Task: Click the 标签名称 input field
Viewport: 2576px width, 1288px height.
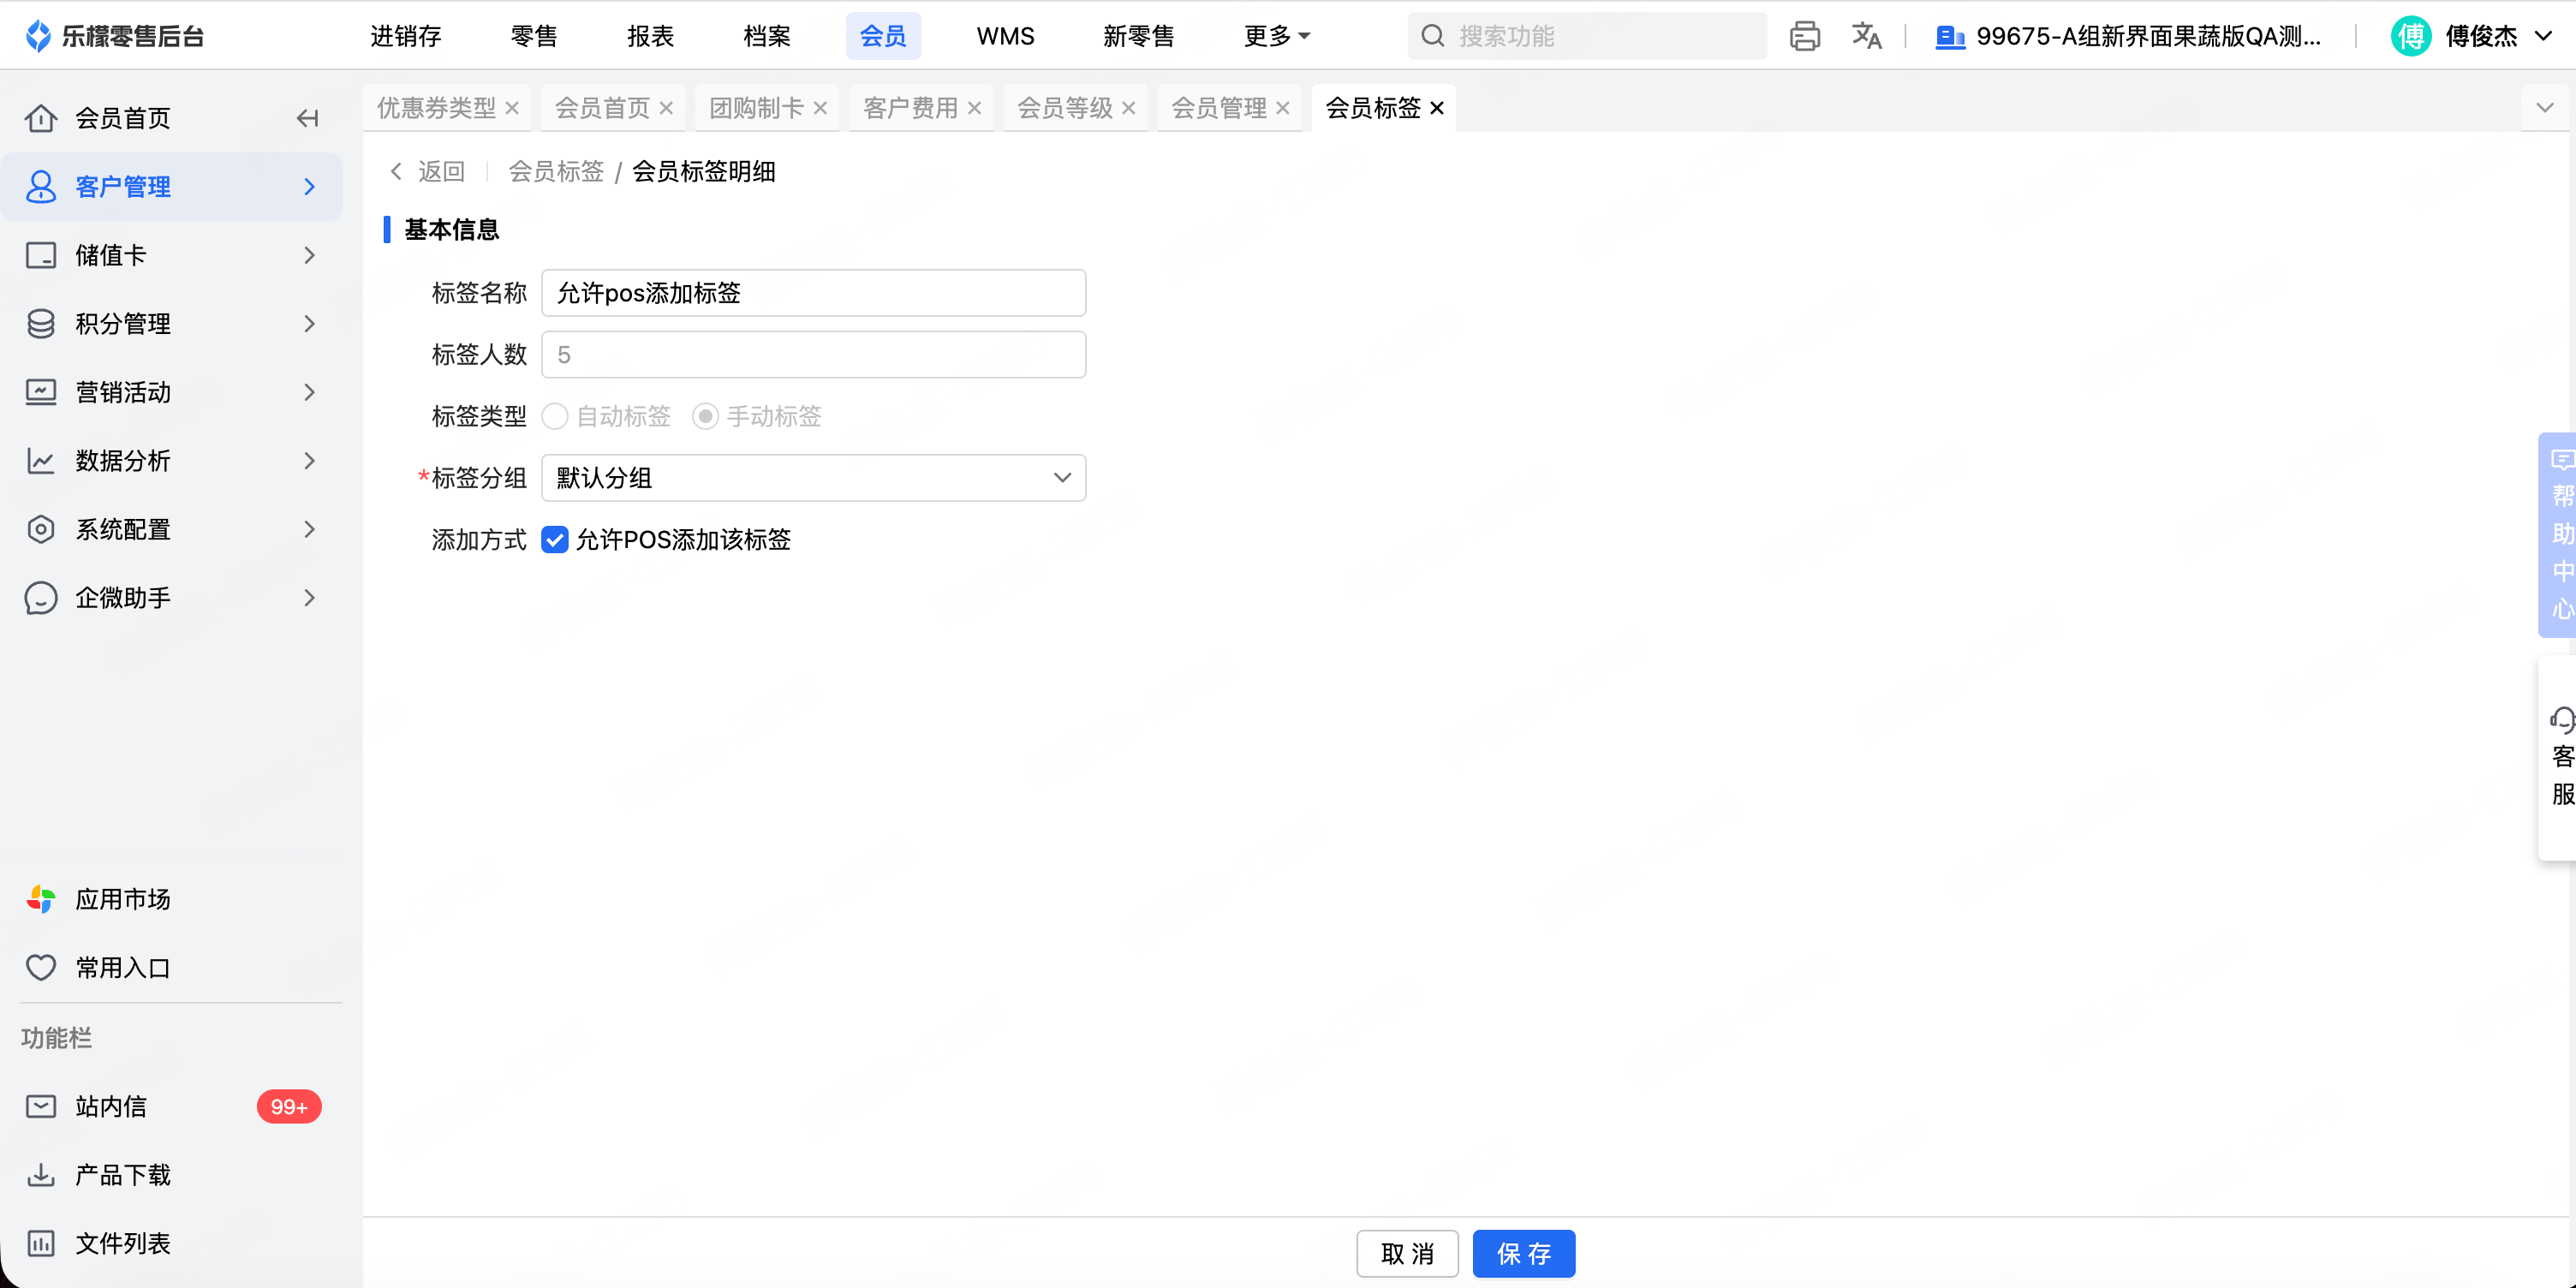Action: (x=813, y=293)
